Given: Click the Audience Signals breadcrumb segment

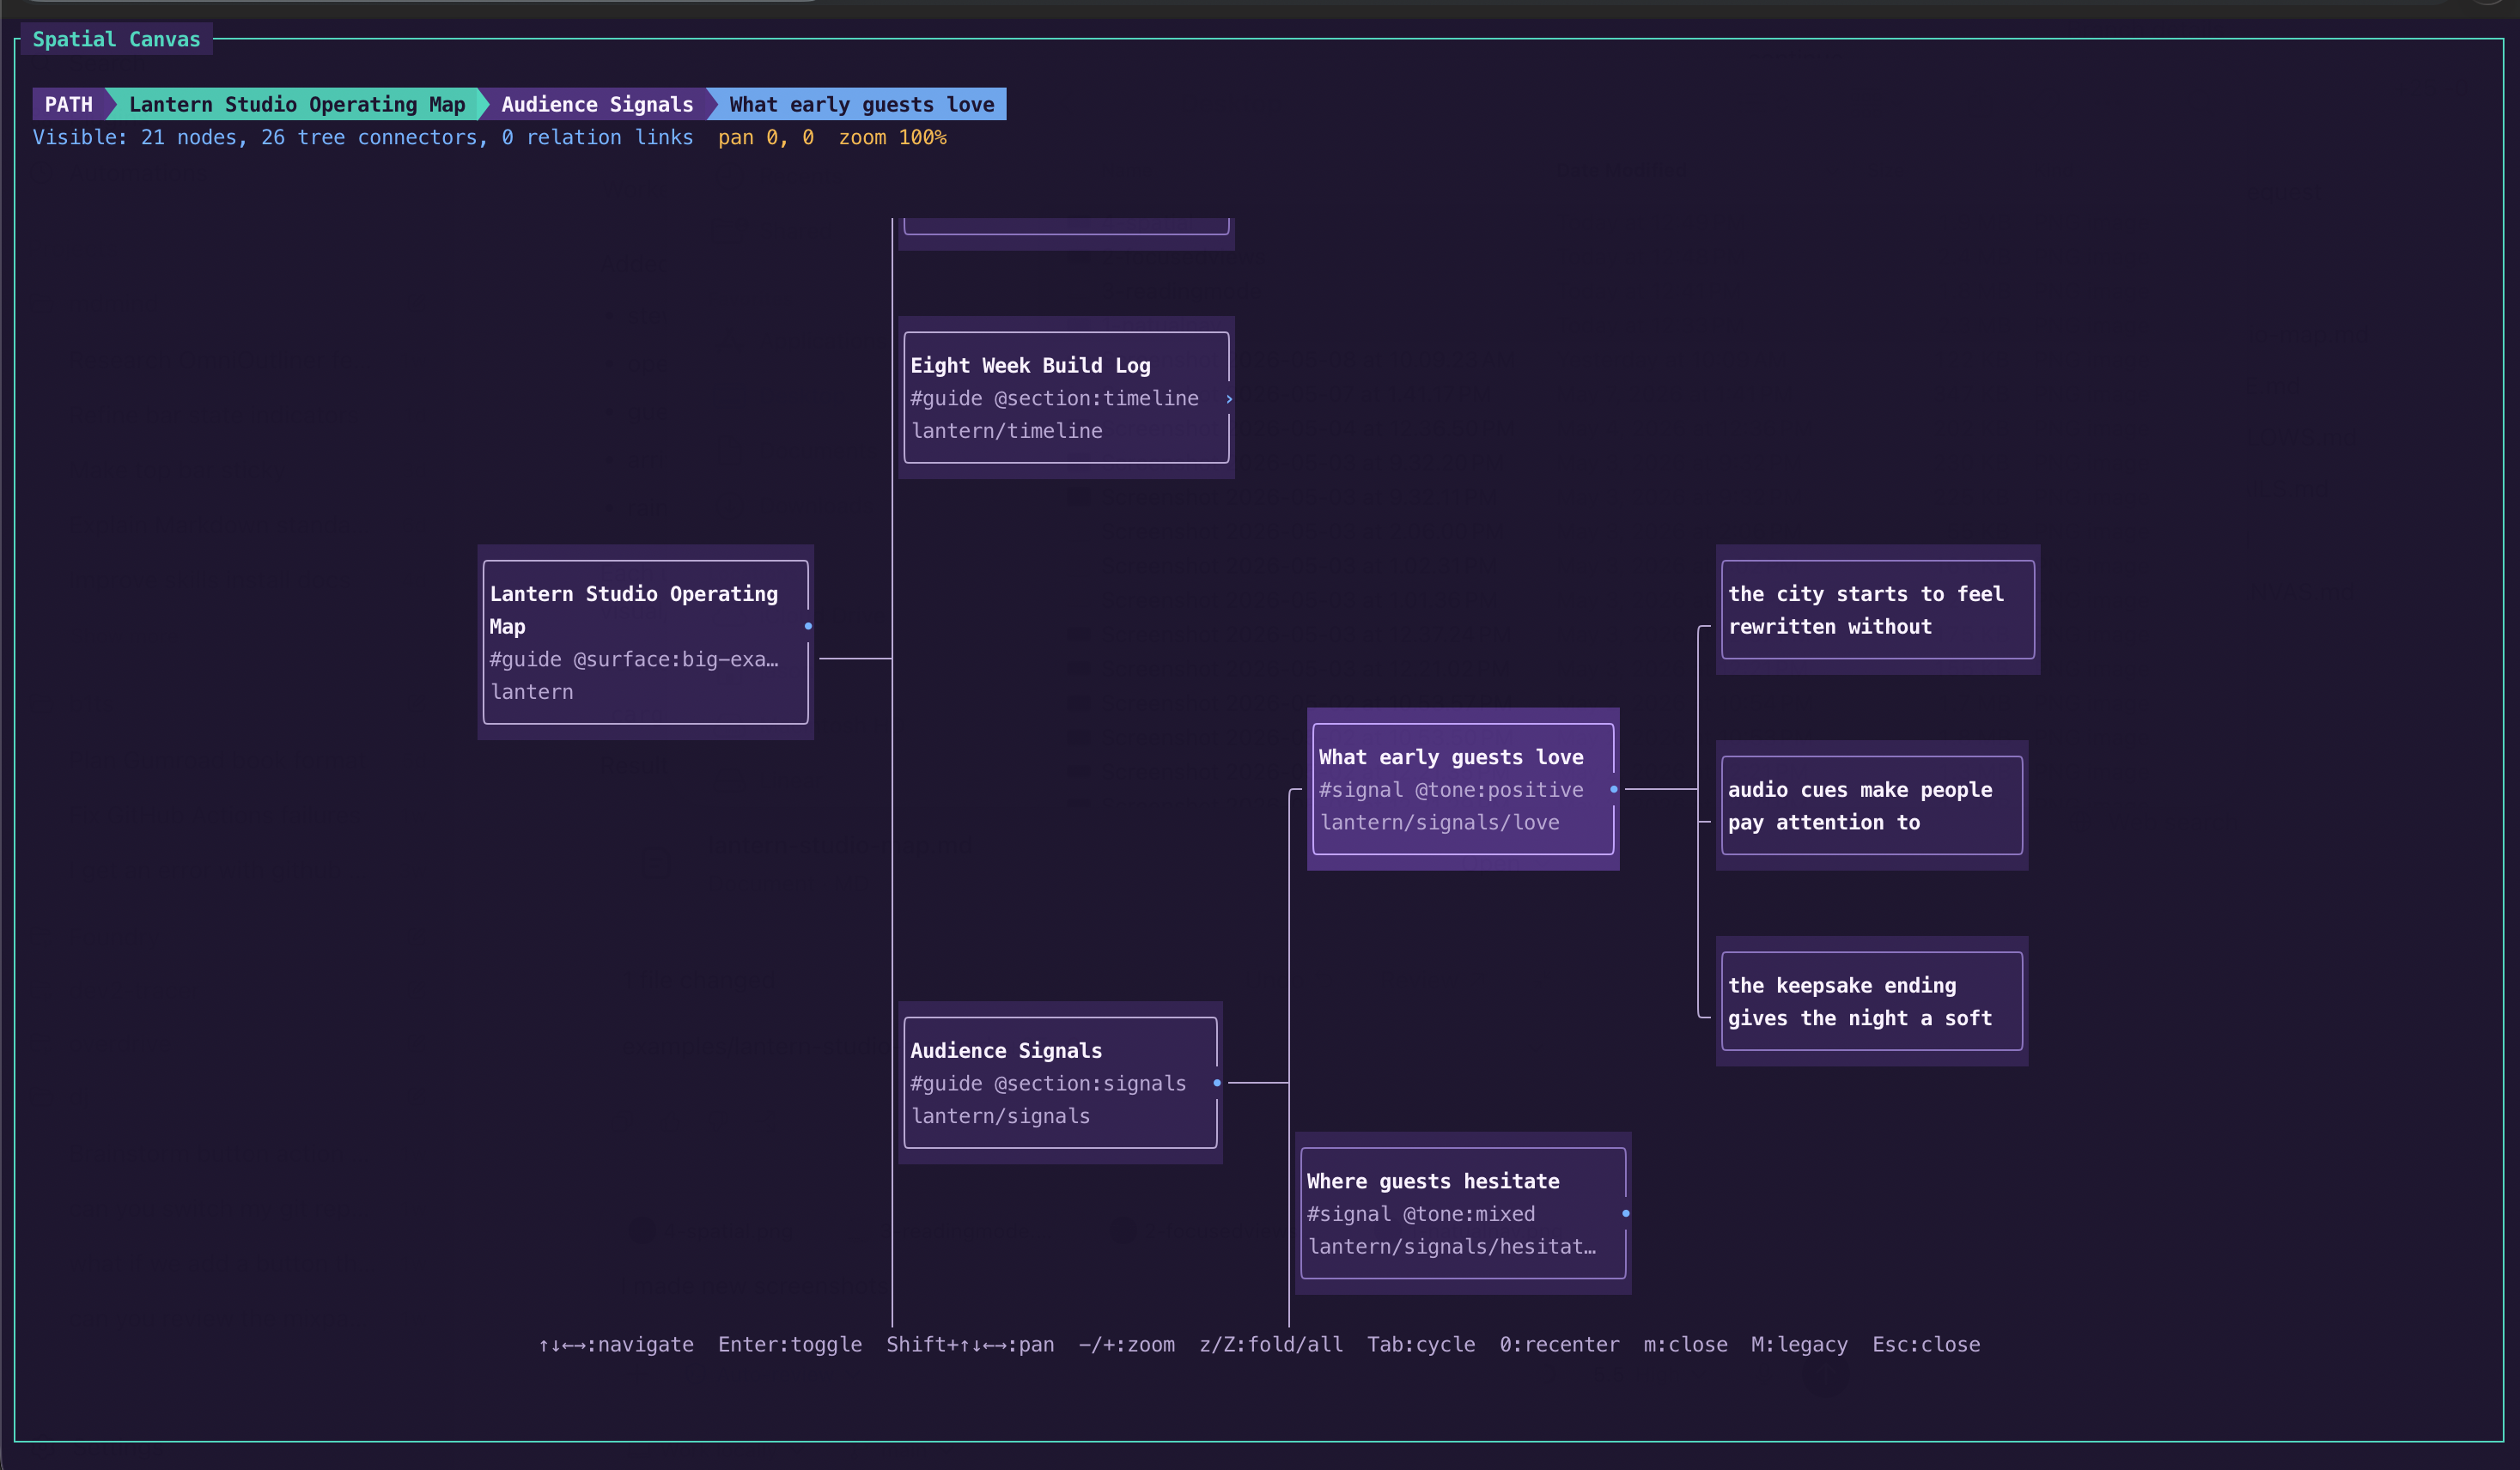Looking at the screenshot, I should 597,104.
